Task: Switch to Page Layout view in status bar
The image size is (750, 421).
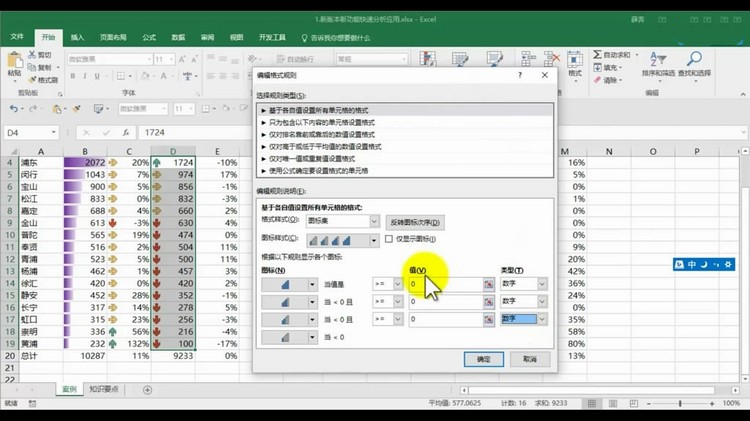Action: pyautogui.click(x=613, y=403)
